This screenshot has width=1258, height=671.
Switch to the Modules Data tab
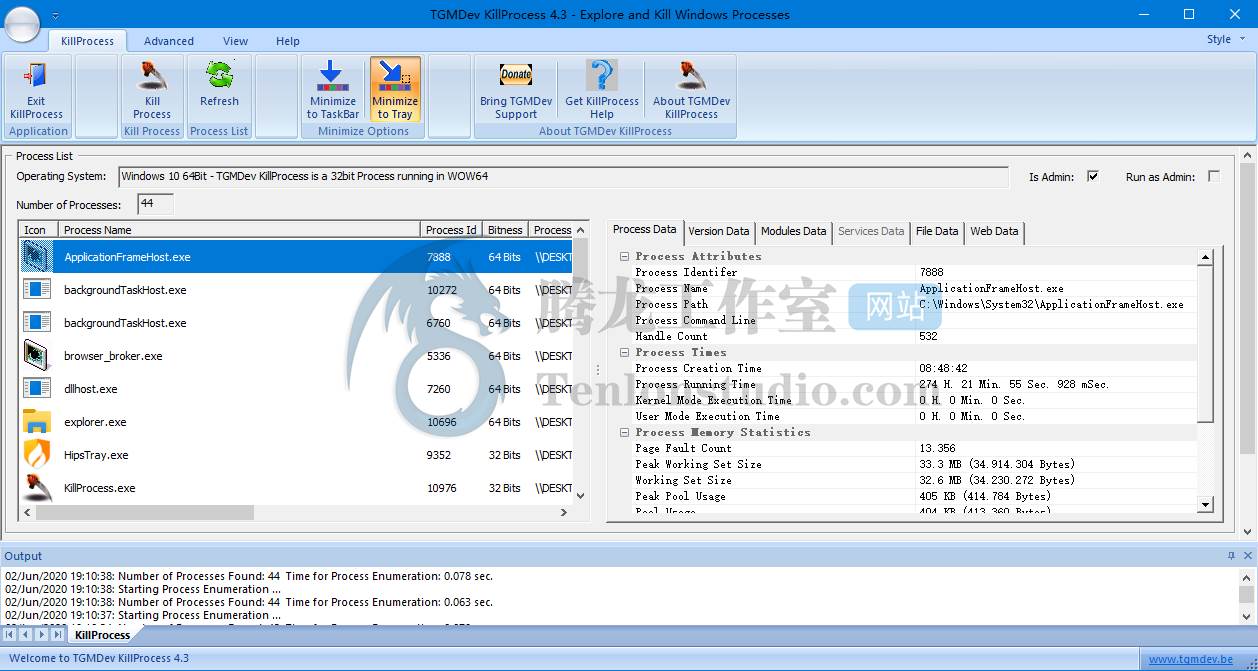[793, 231]
